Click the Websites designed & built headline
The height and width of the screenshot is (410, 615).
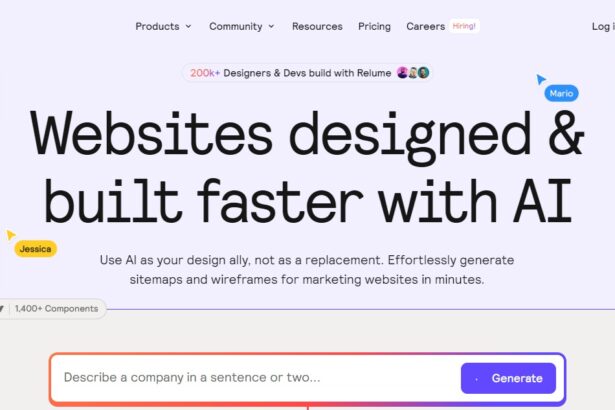pos(307,166)
